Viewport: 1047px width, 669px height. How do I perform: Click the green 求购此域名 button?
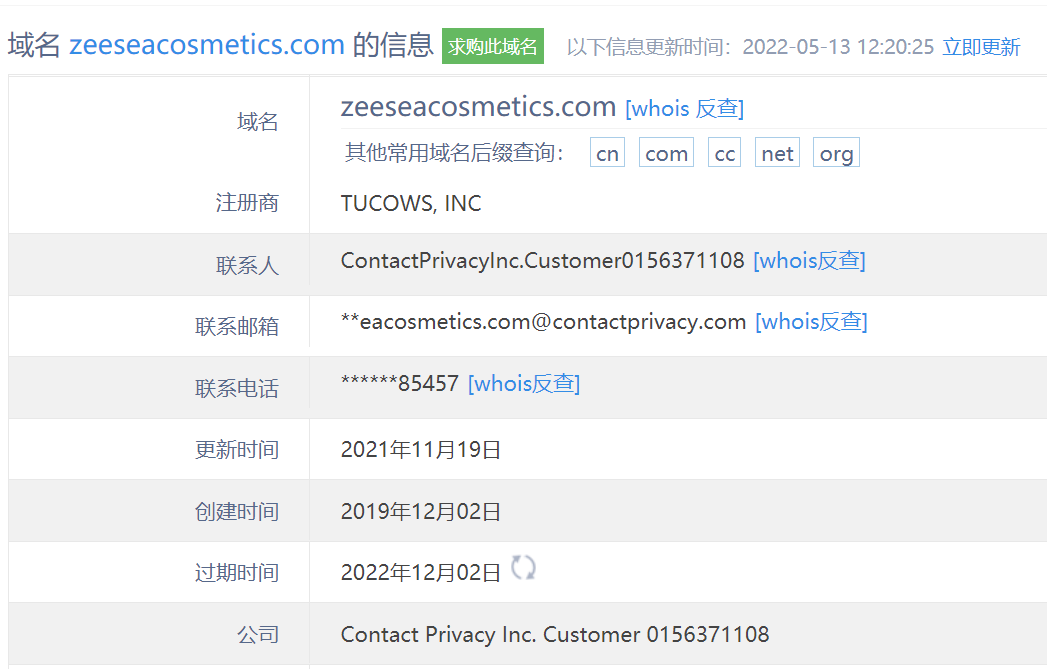pos(493,46)
